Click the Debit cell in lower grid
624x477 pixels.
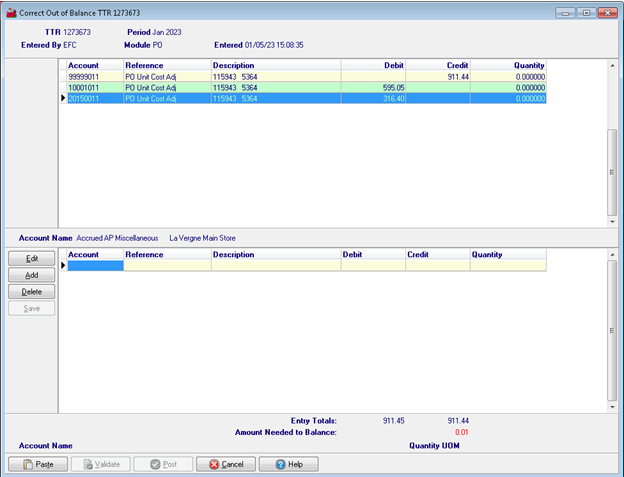372,266
